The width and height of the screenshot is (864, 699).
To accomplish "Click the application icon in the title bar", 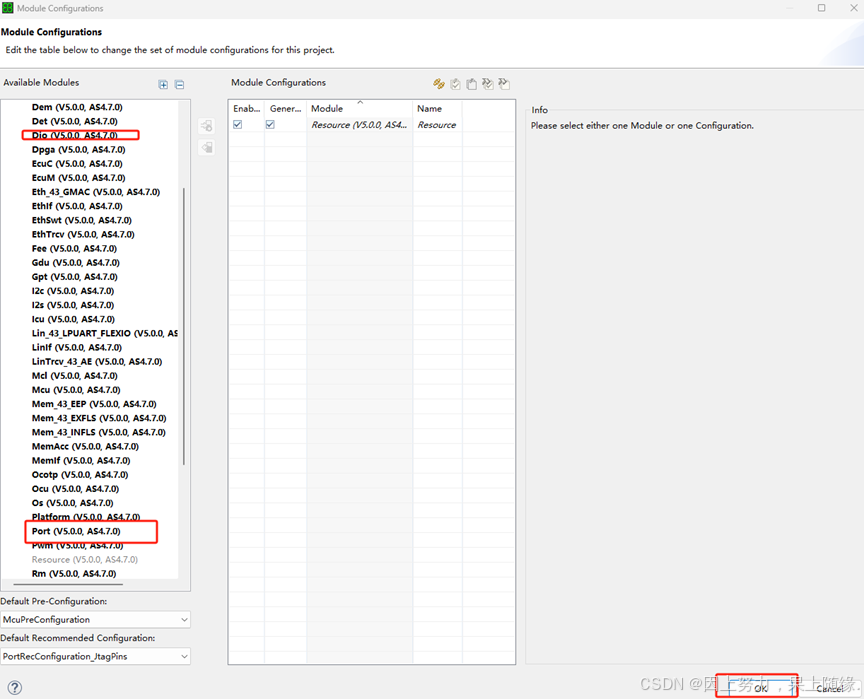I will click(x=8, y=8).
